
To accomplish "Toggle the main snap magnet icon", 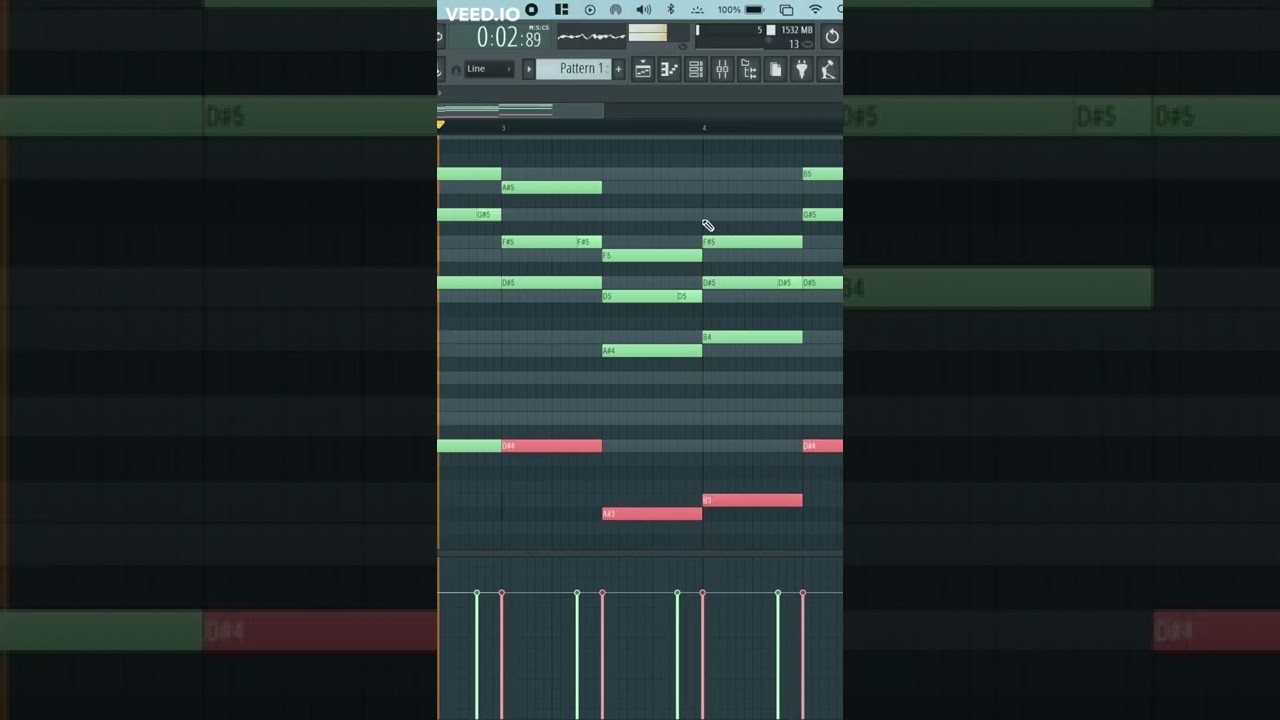I will click(456, 70).
